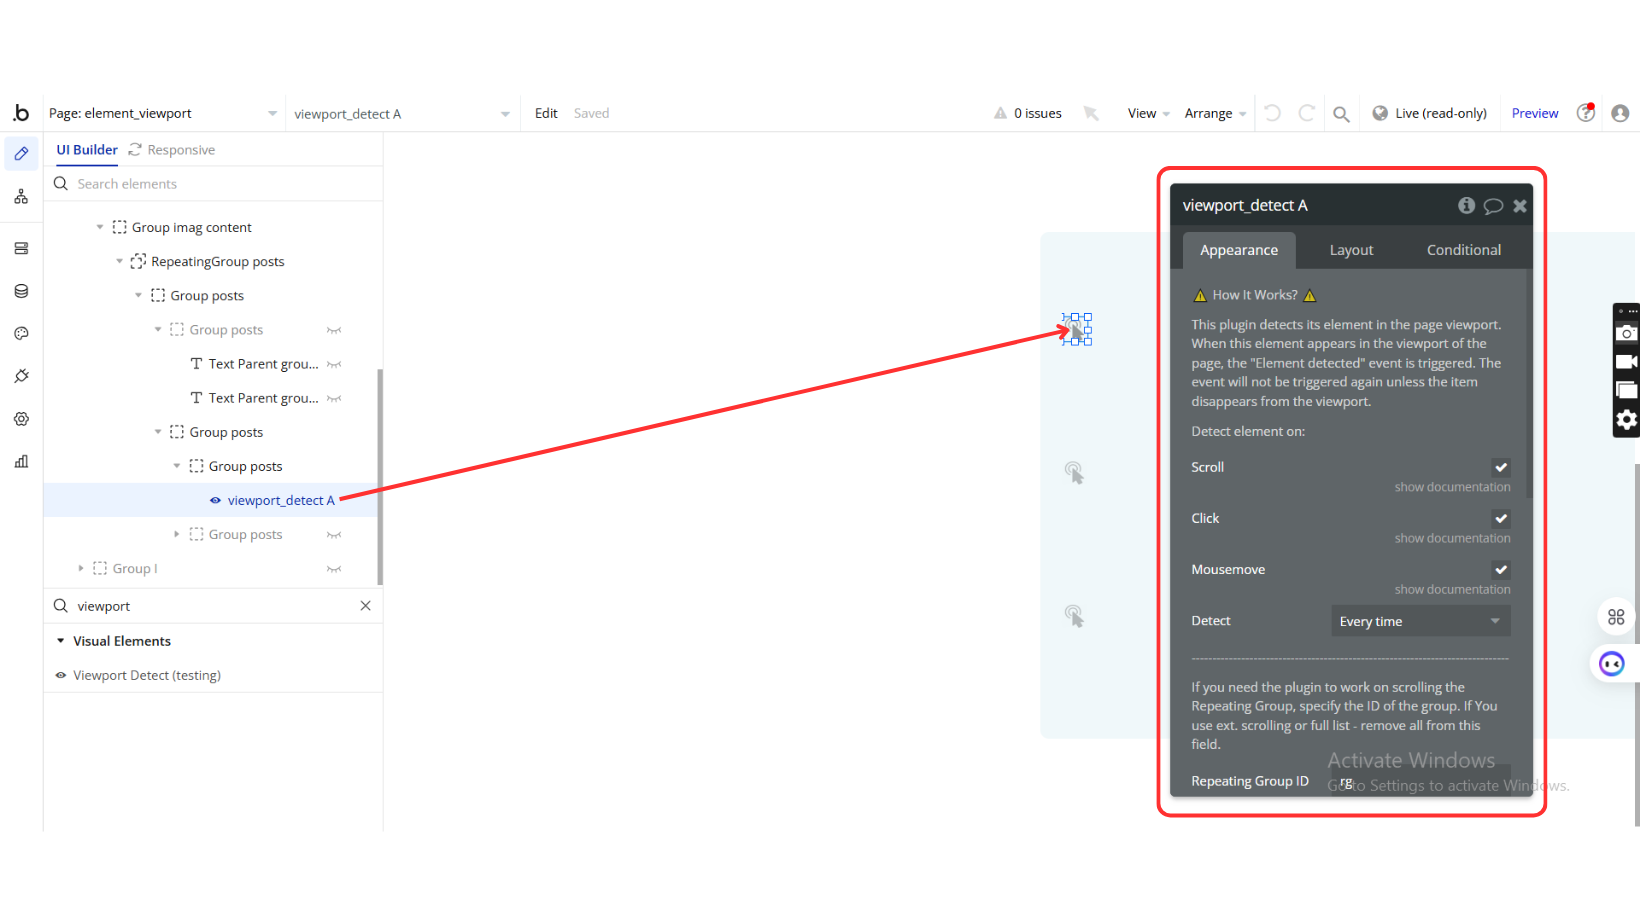Click the Bubble logo icon

[x=21, y=113]
